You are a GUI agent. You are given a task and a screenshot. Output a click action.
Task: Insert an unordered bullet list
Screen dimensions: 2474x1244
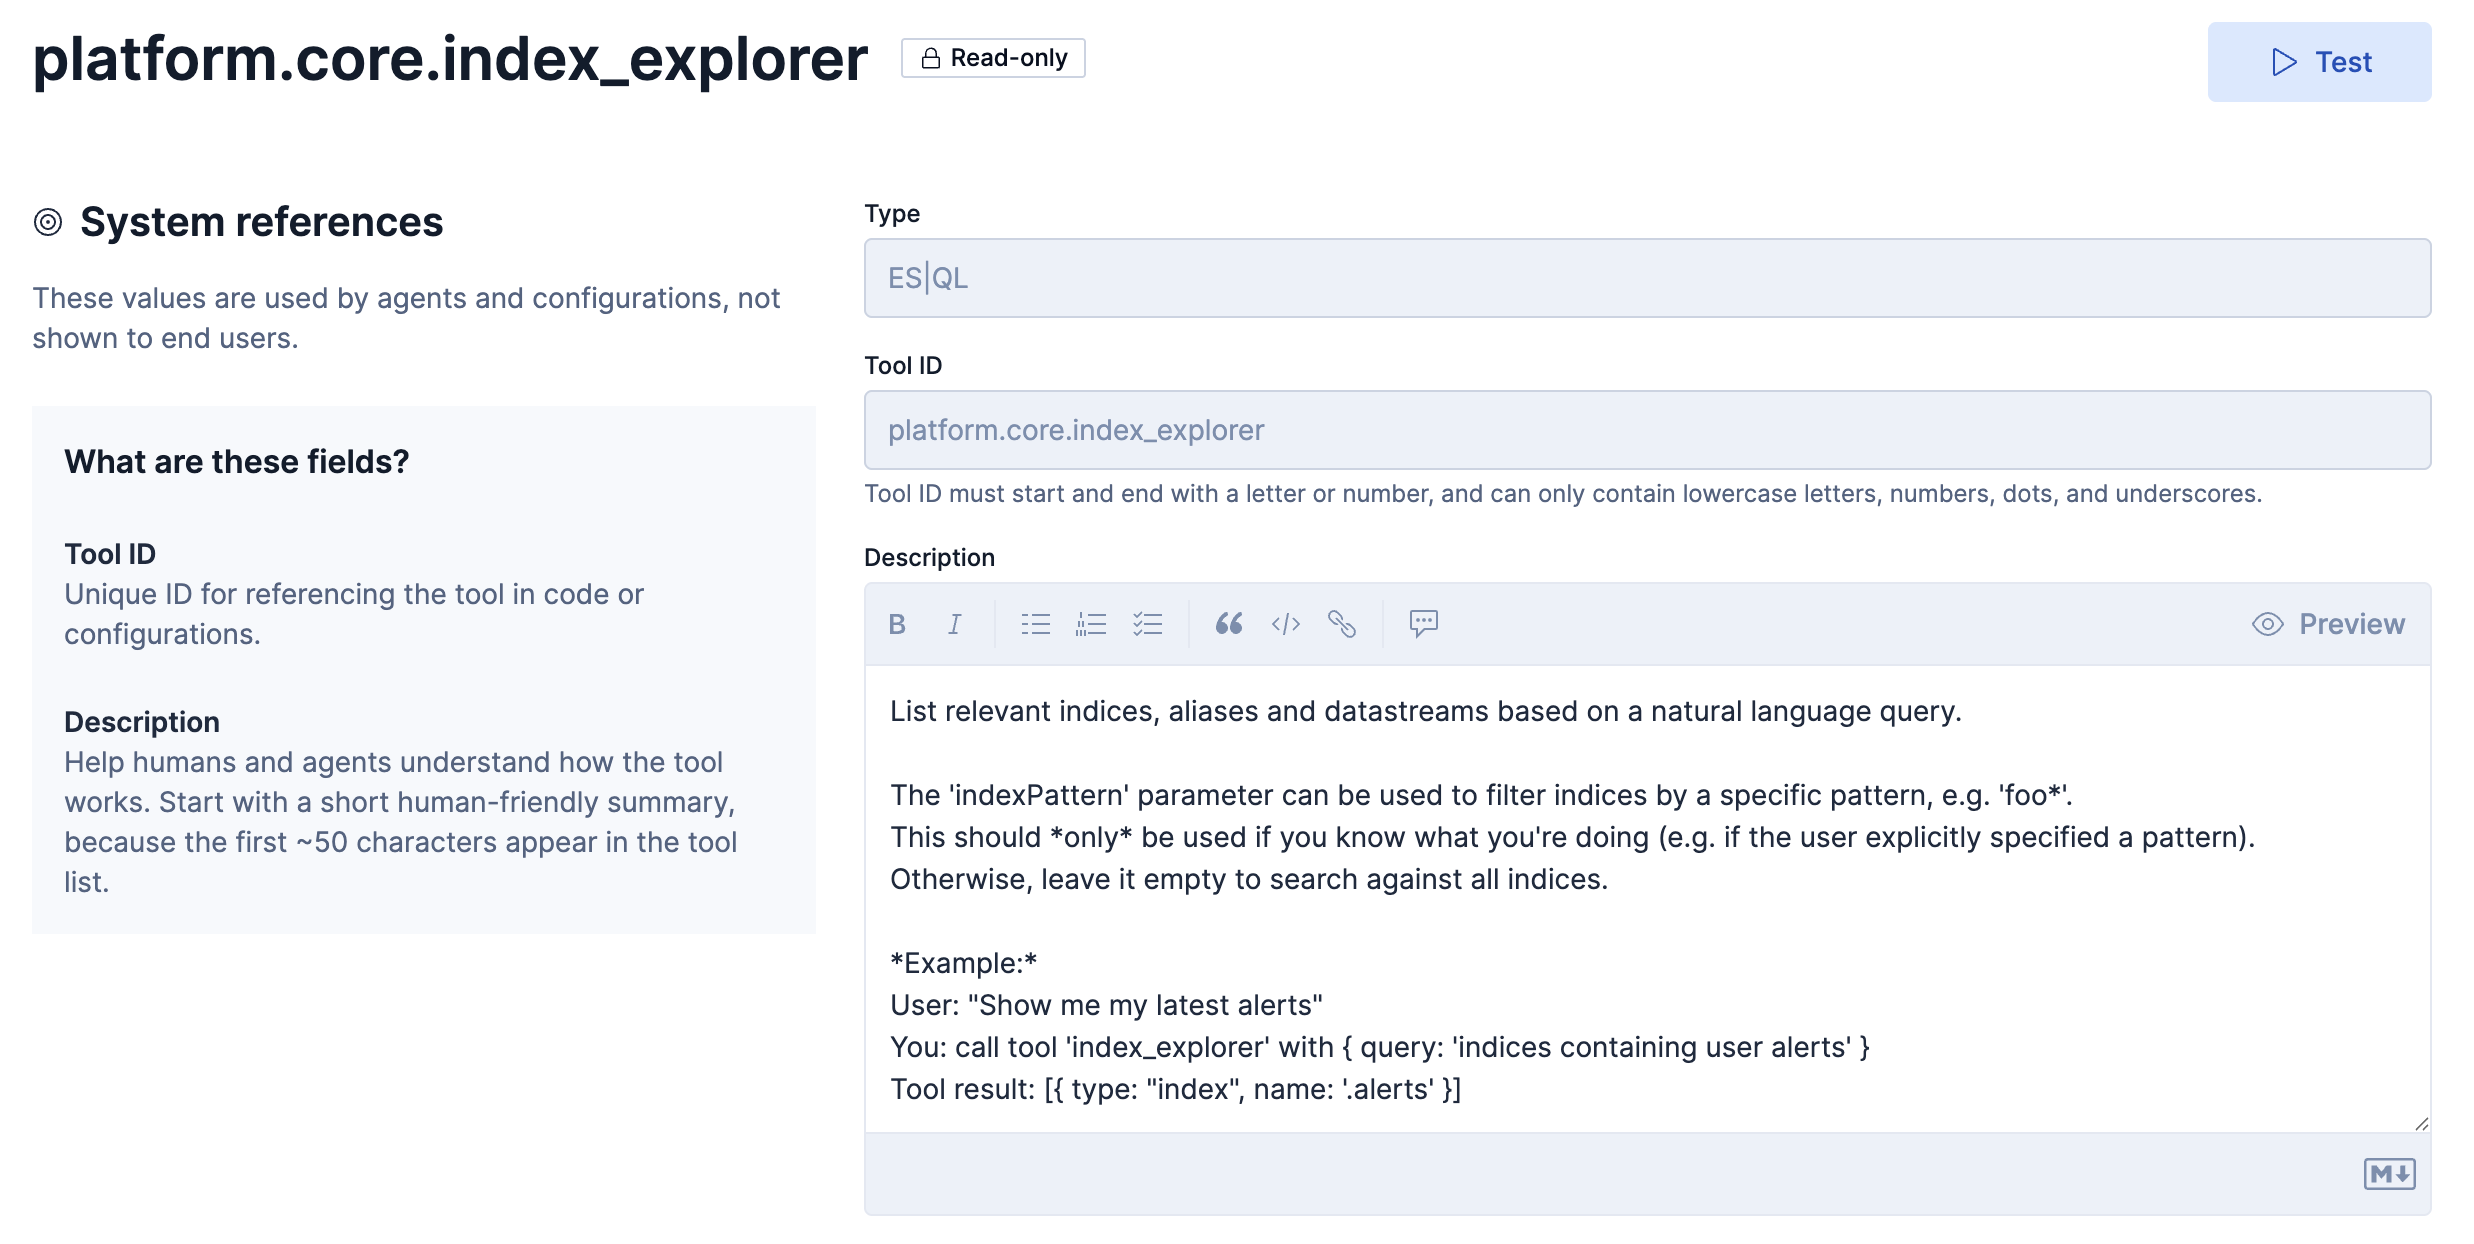pos(1035,624)
